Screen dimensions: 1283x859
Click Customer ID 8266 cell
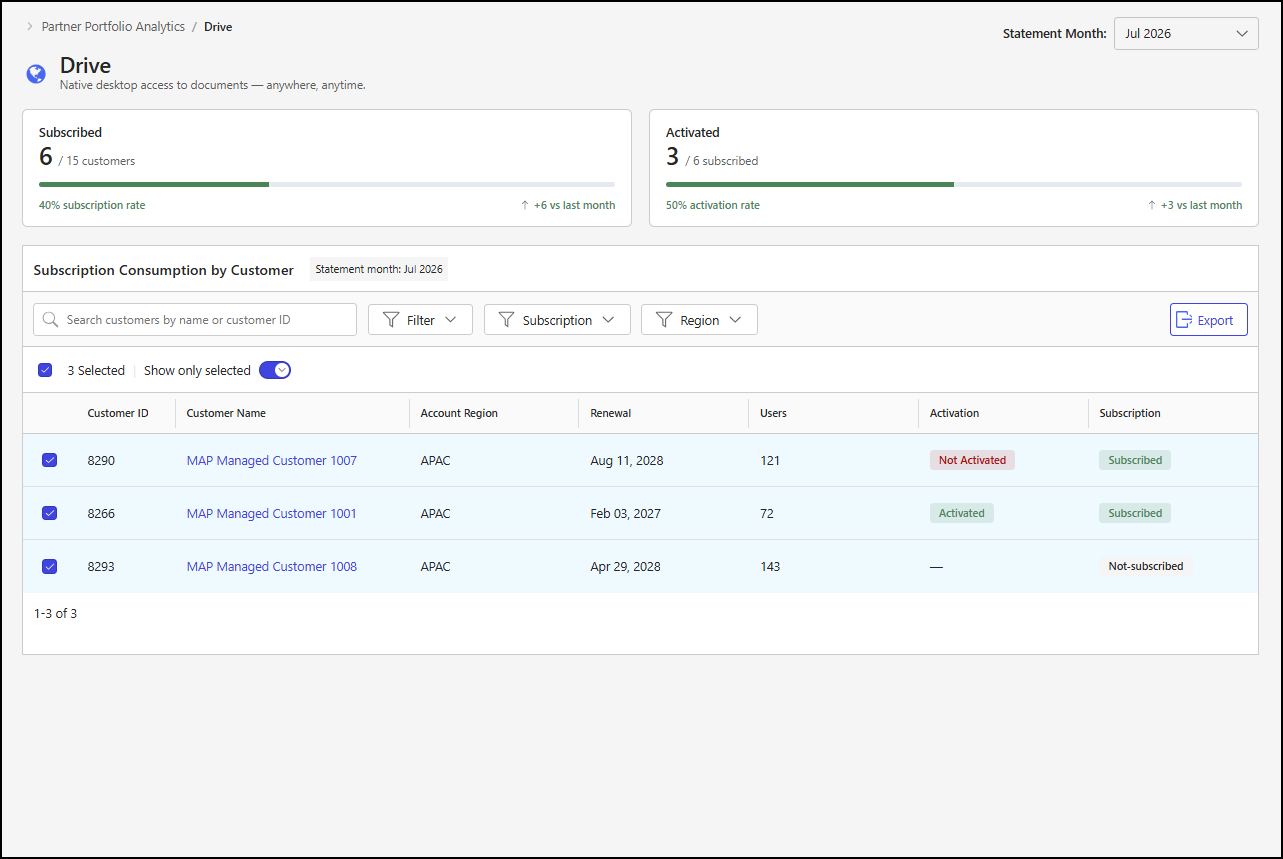click(101, 513)
